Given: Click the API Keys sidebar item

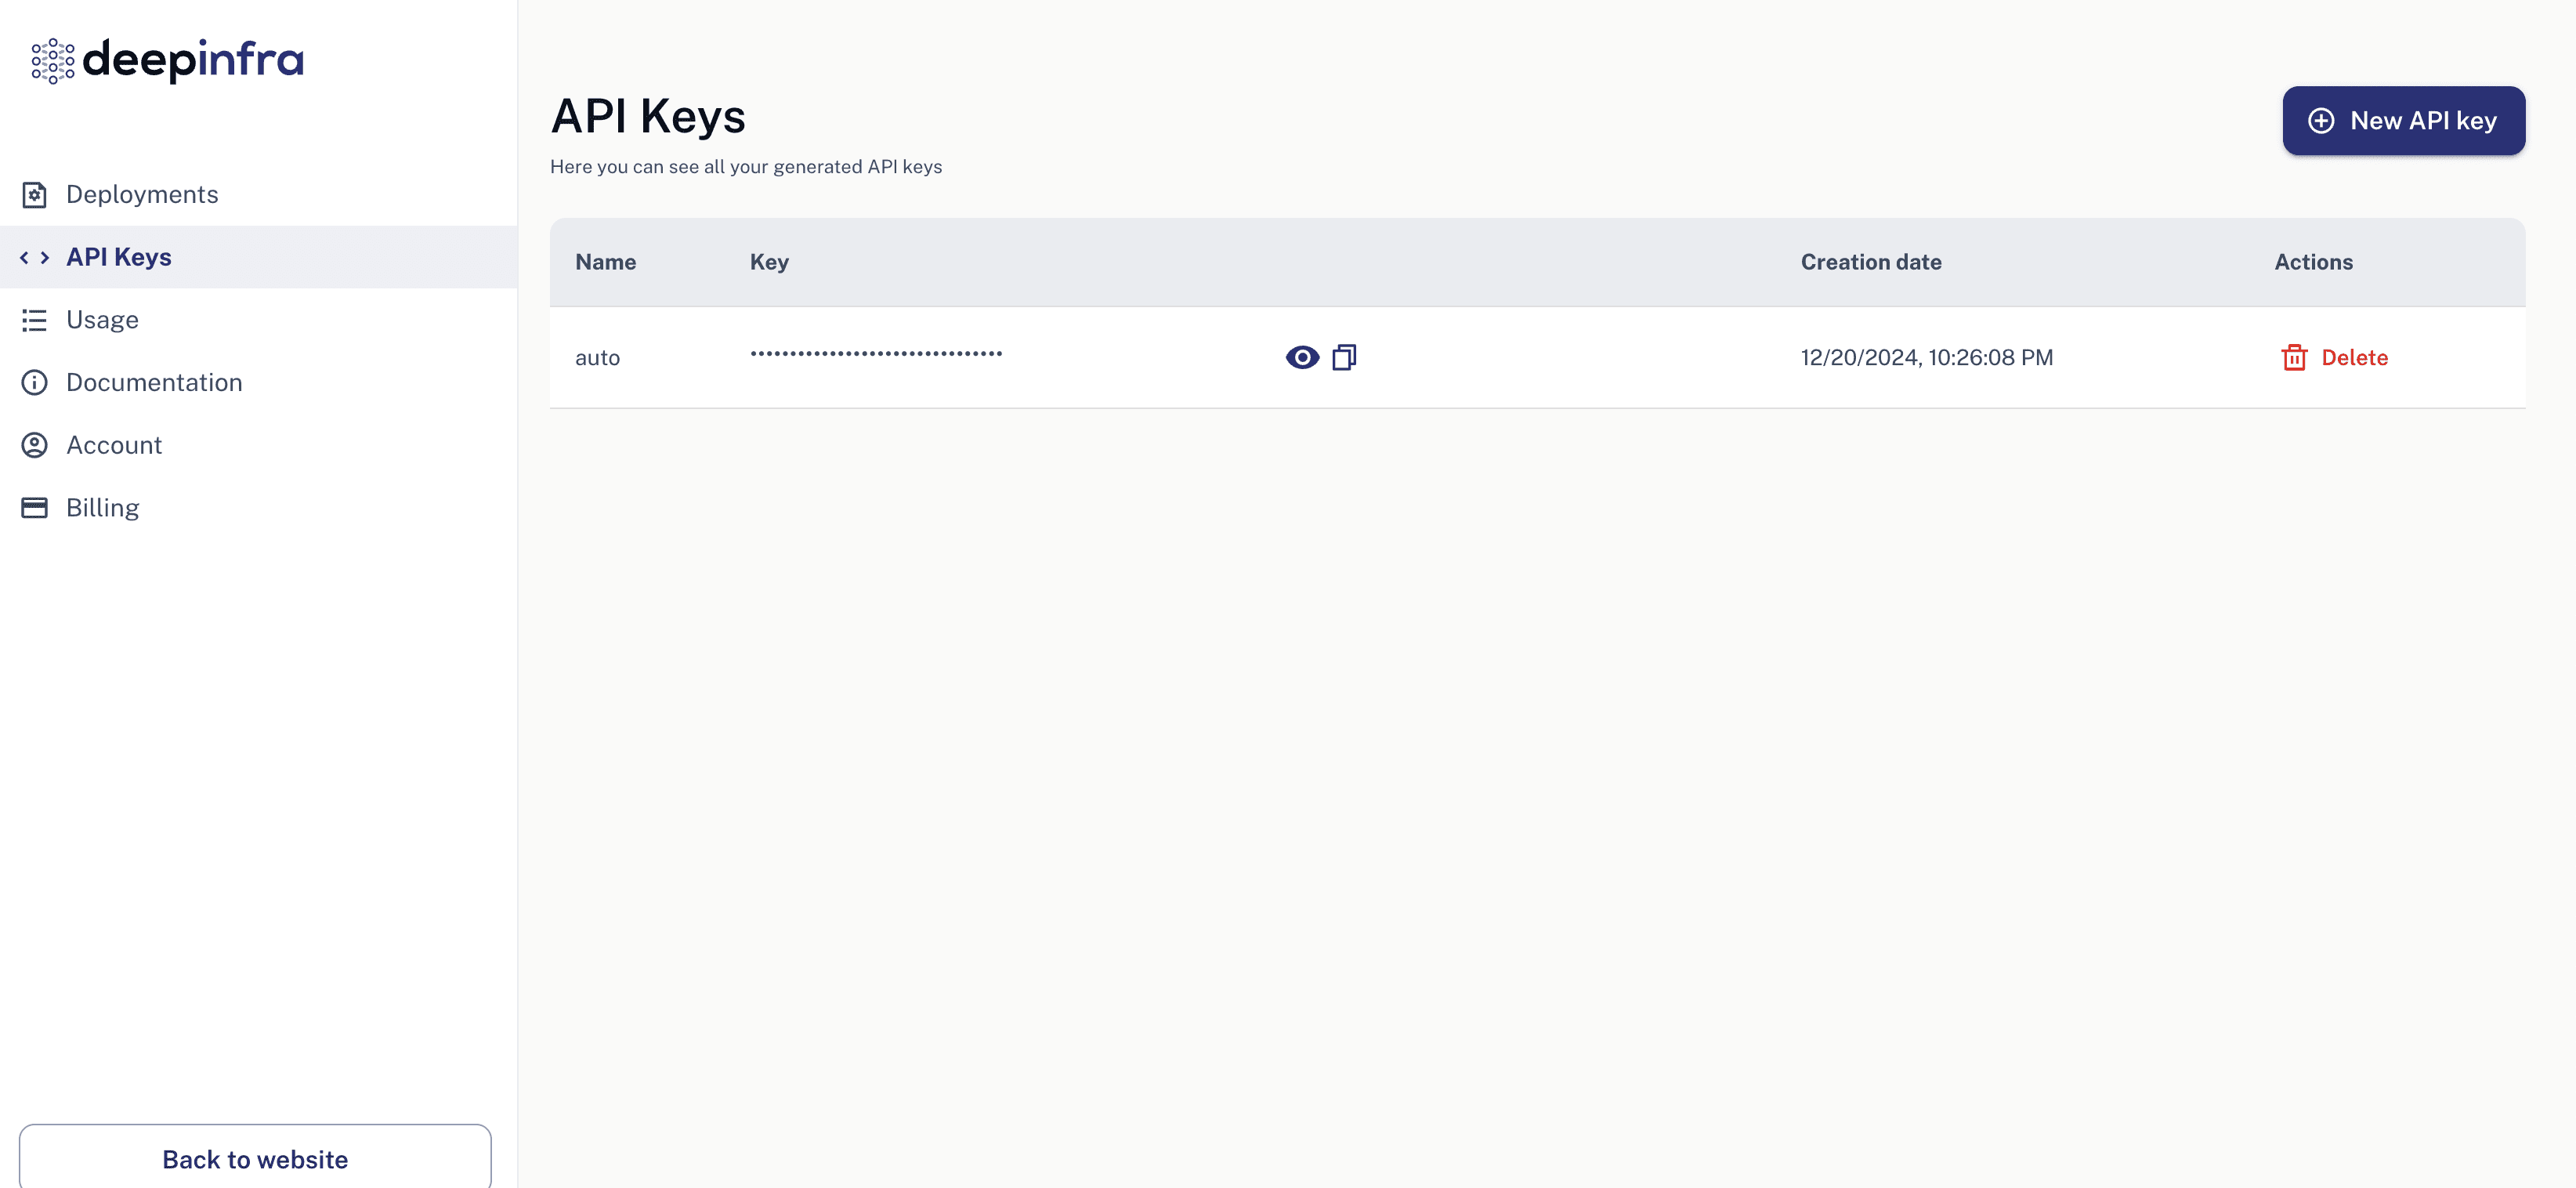Looking at the screenshot, I should tap(117, 256).
